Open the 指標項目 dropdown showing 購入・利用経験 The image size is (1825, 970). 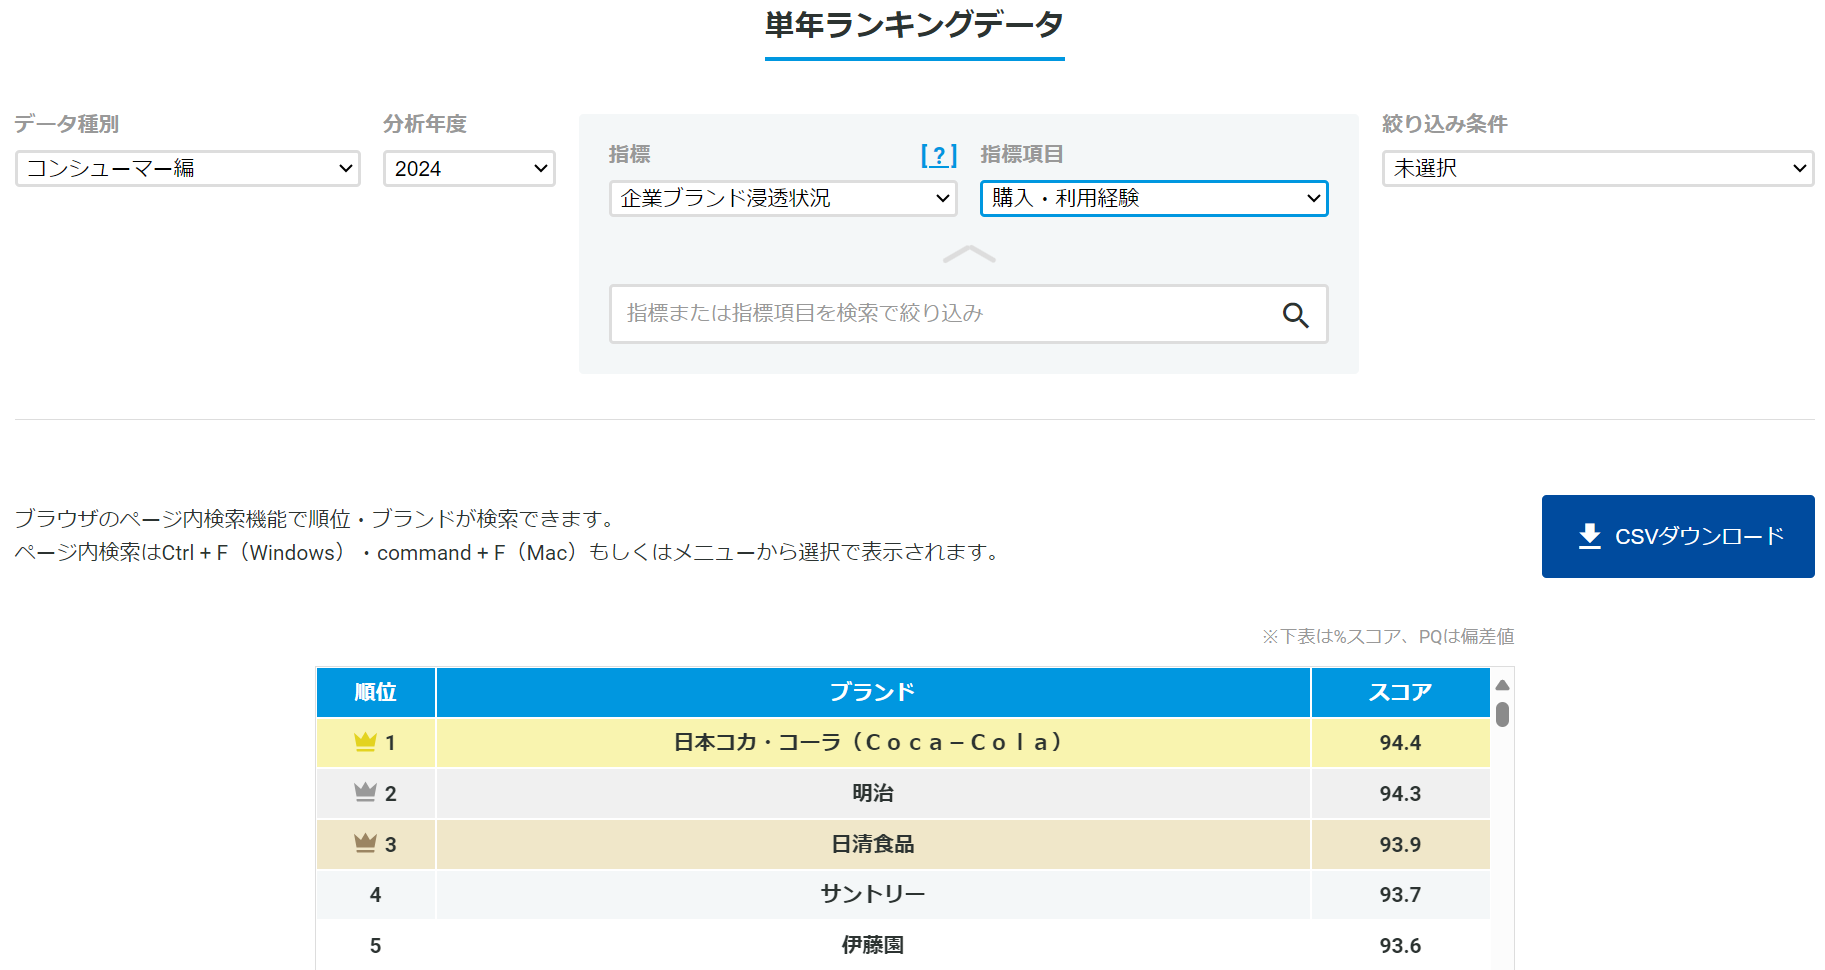pyautogui.click(x=1154, y=198)
